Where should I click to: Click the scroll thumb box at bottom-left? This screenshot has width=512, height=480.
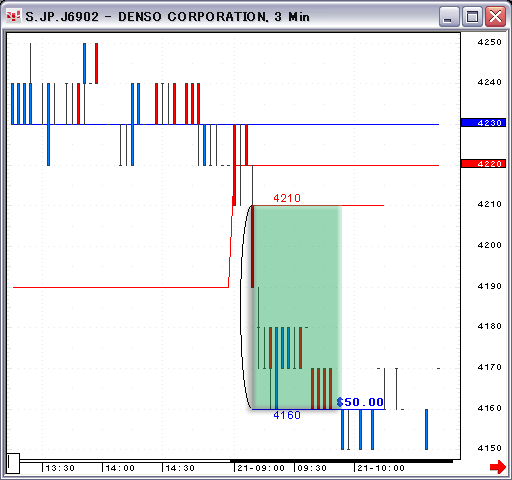coord(13,463)
